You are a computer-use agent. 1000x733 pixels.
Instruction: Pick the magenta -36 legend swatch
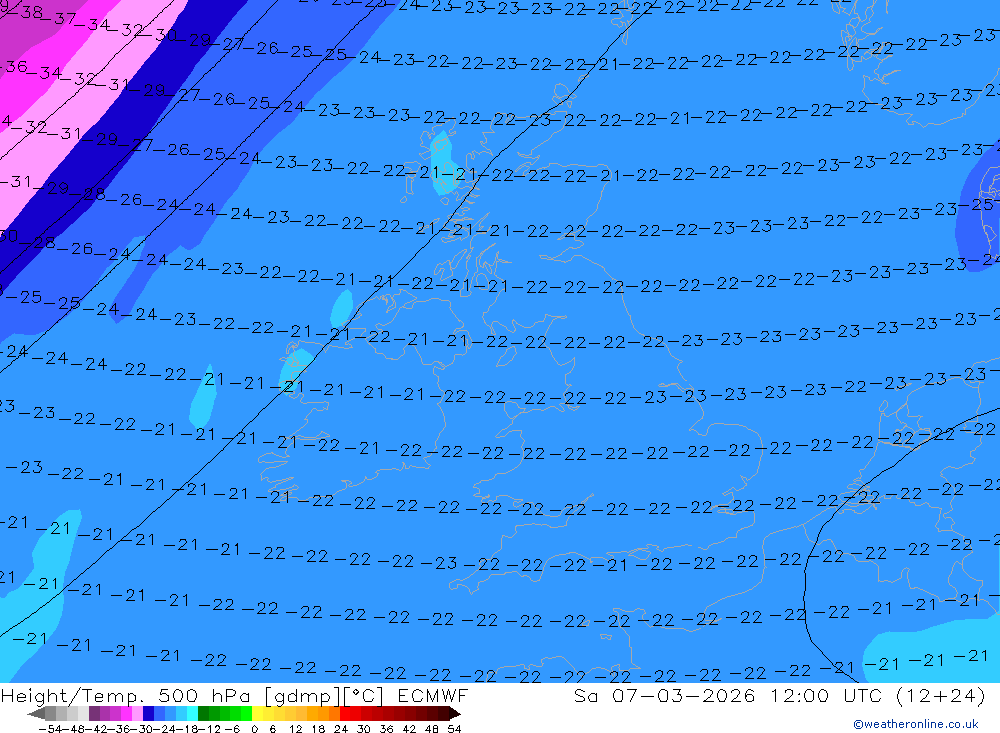click(126, 713)
